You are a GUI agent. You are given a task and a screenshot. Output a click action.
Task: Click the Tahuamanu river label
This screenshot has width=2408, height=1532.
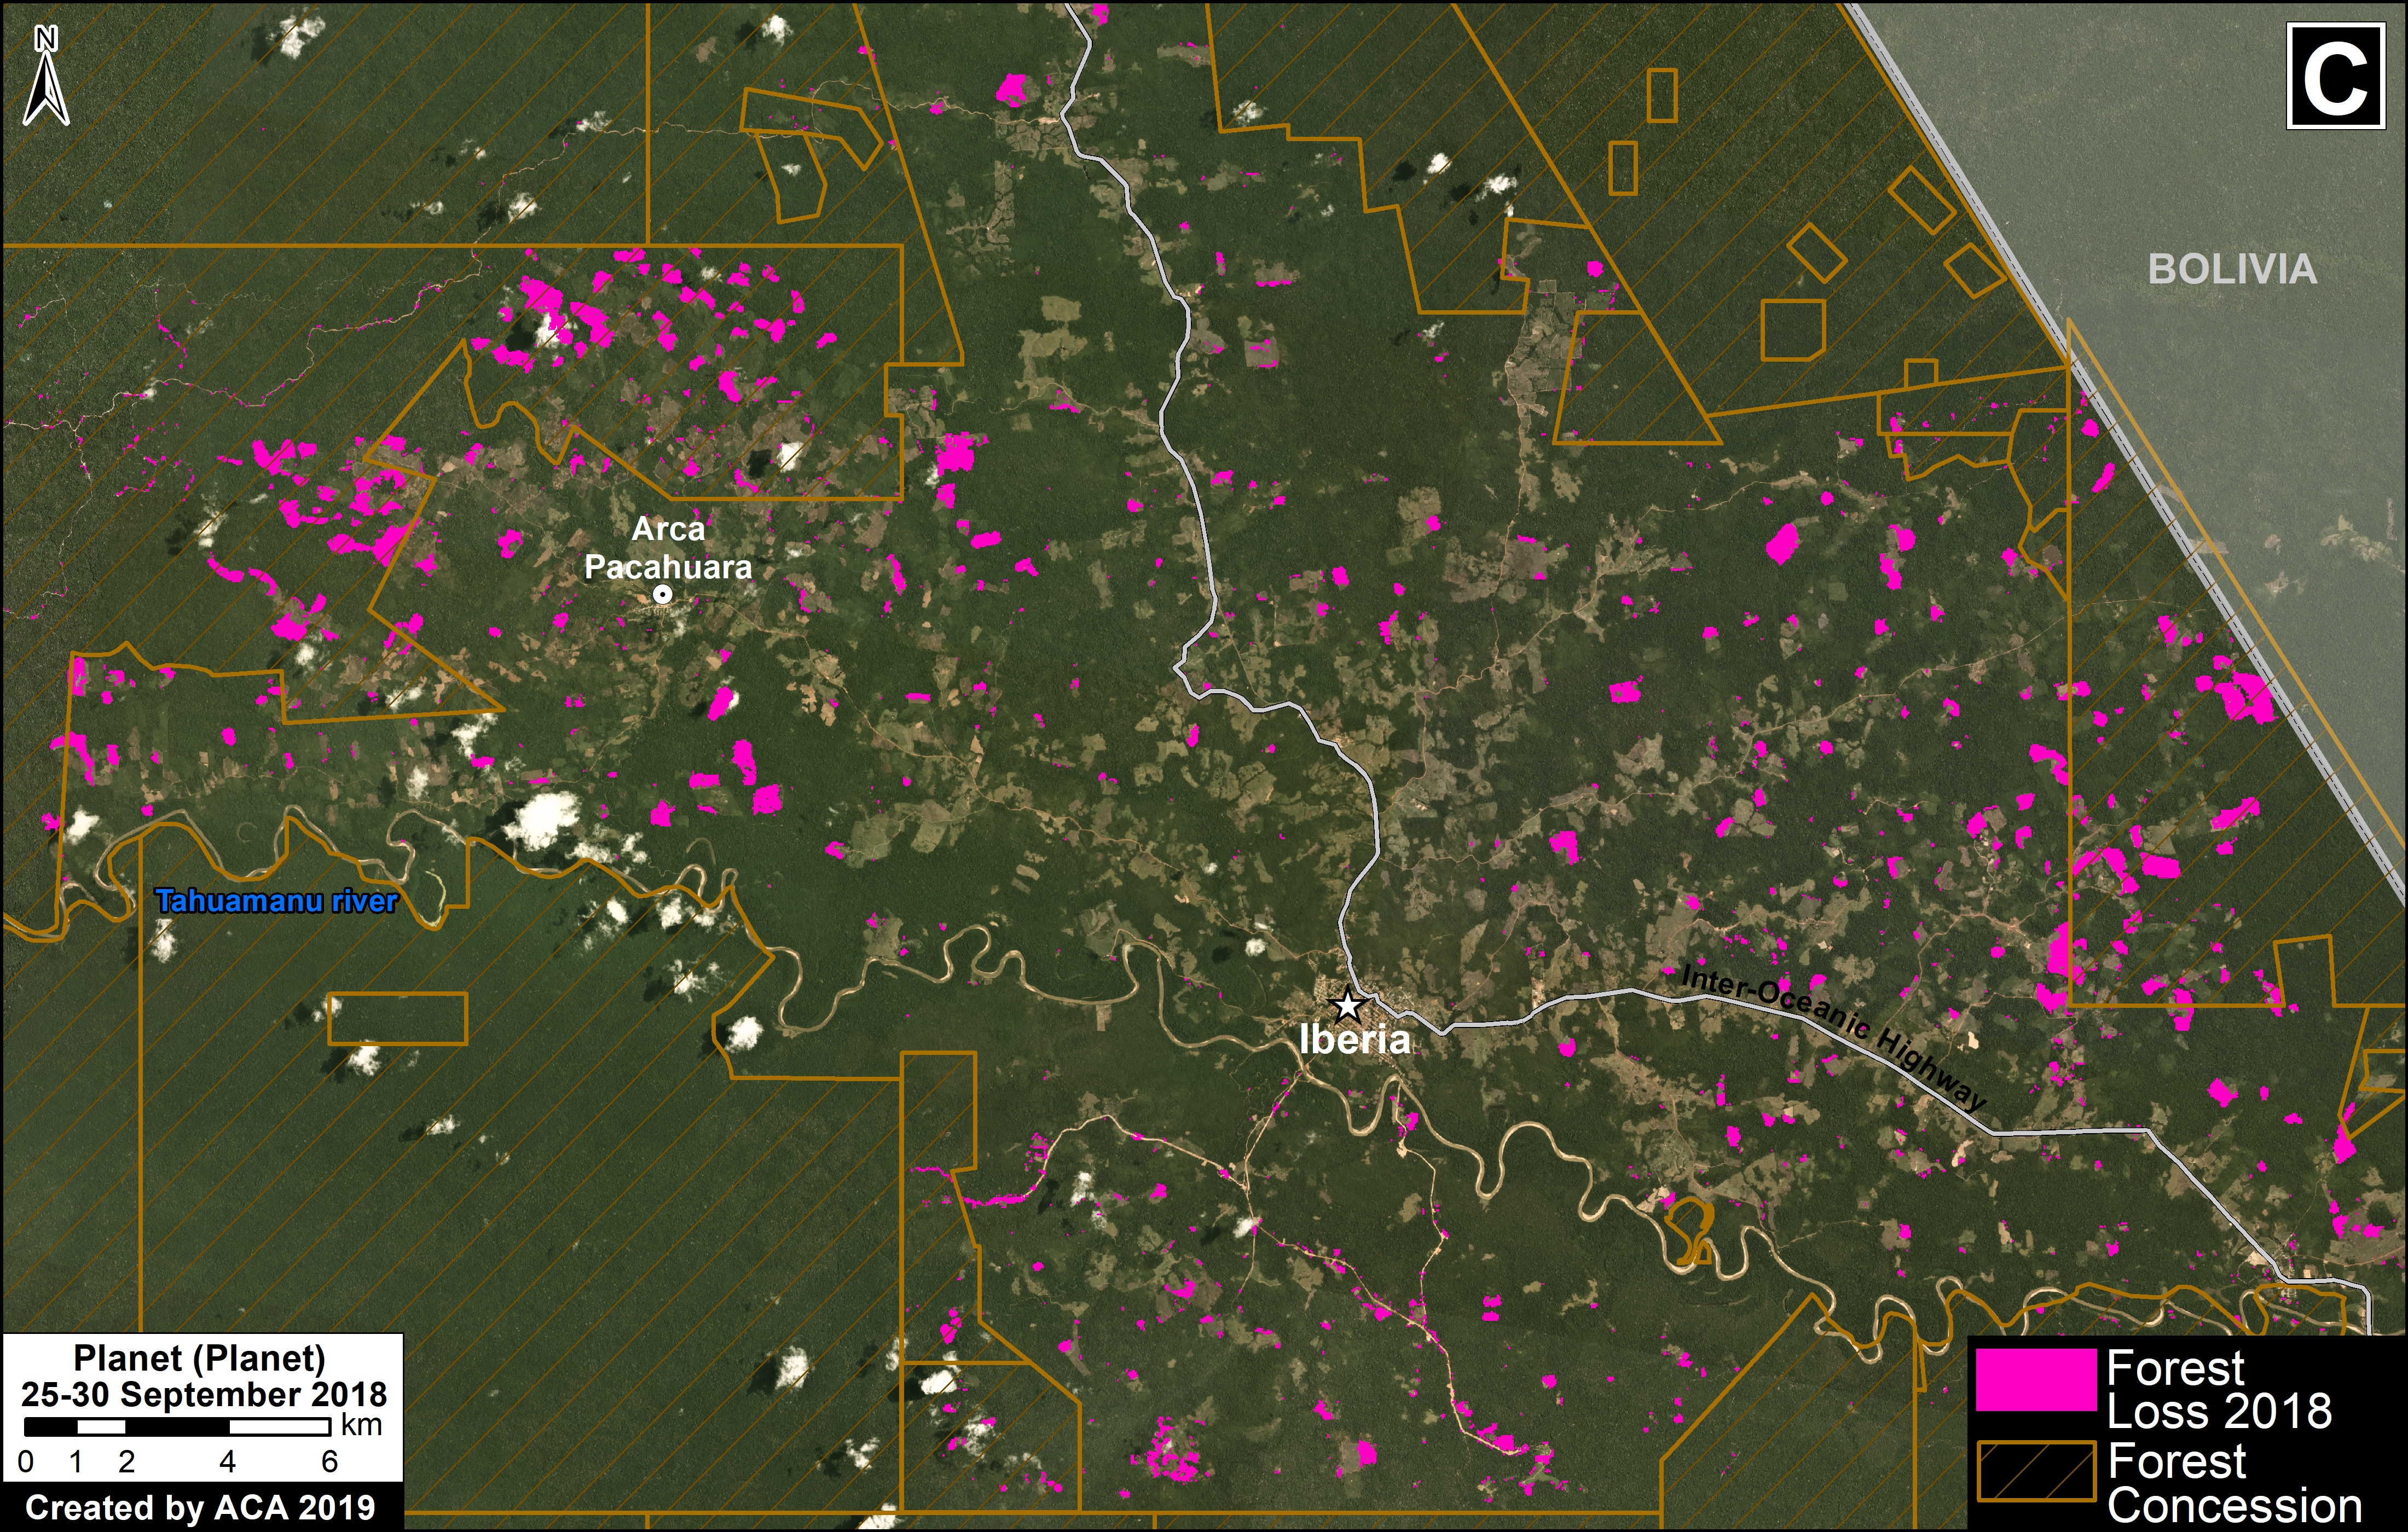[x=277, y=901]
